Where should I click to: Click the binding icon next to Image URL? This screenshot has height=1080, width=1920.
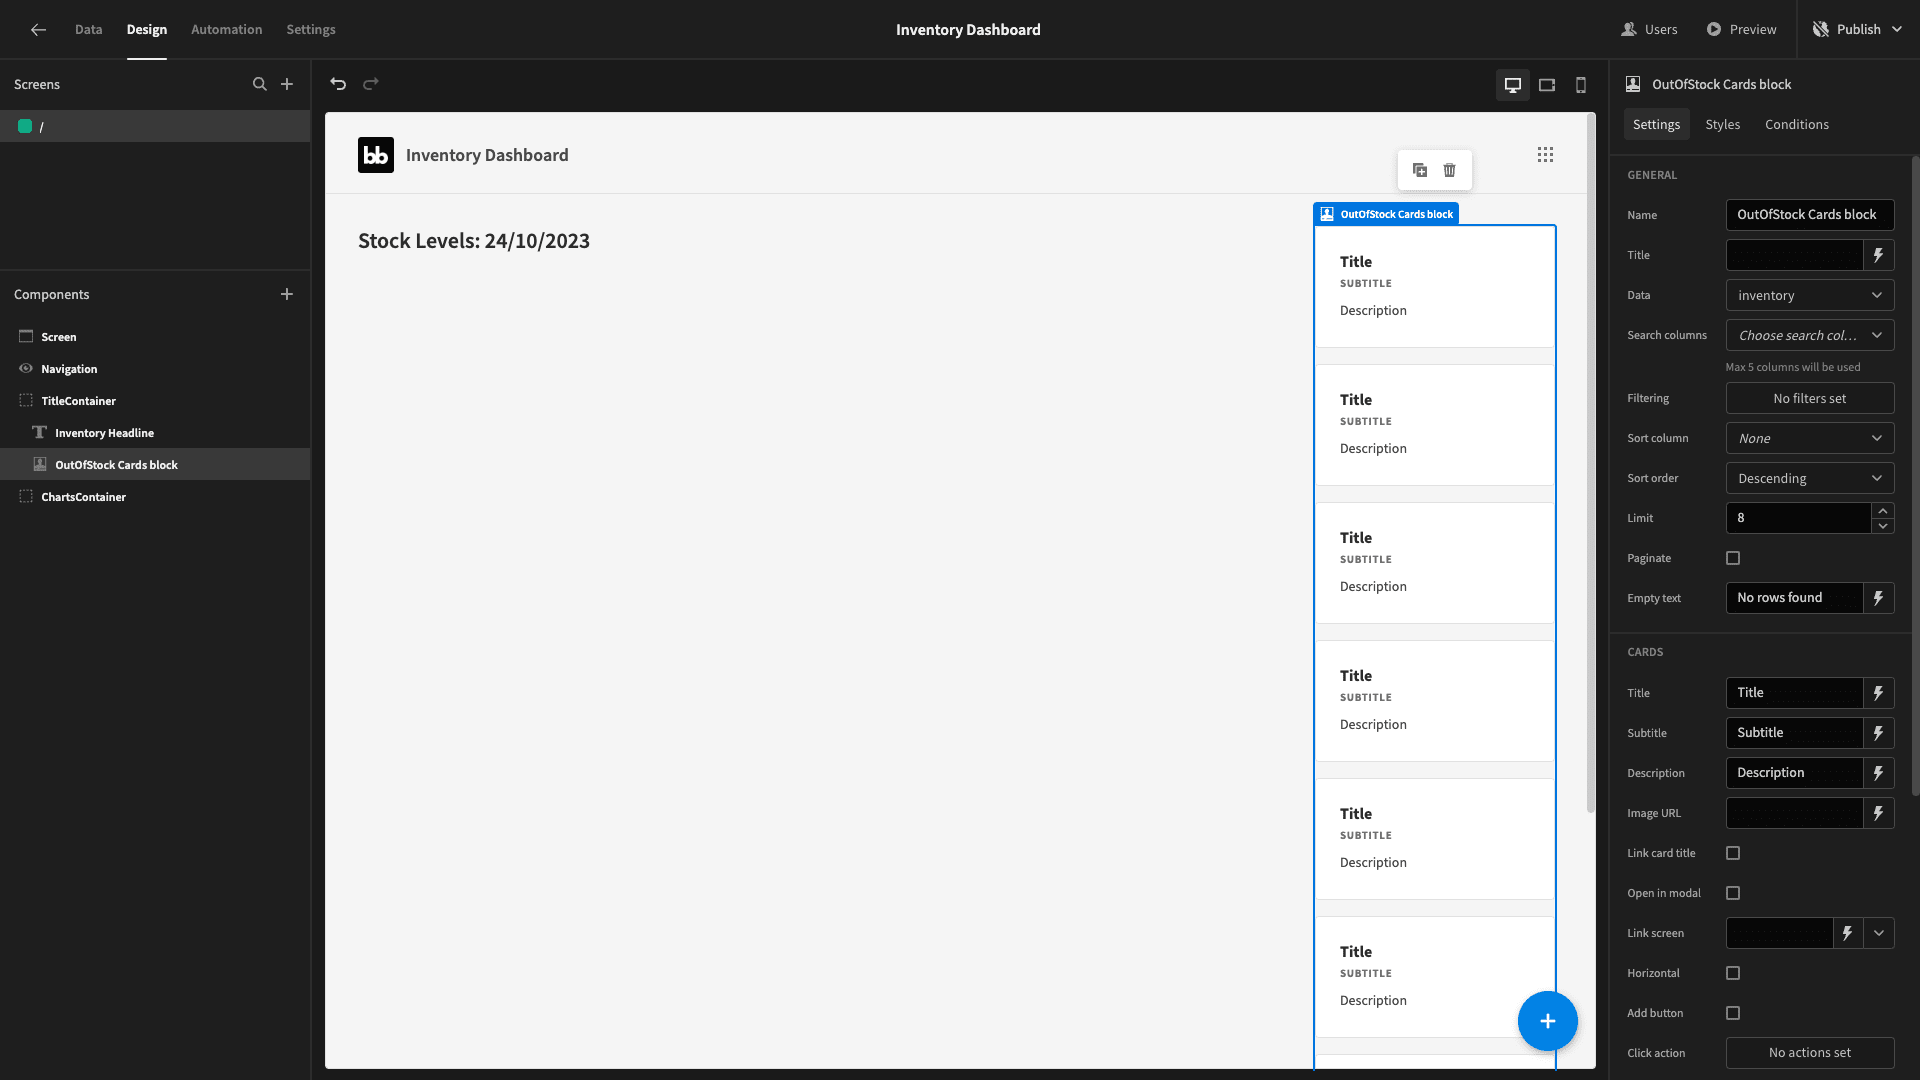[x=1879, y=812]
